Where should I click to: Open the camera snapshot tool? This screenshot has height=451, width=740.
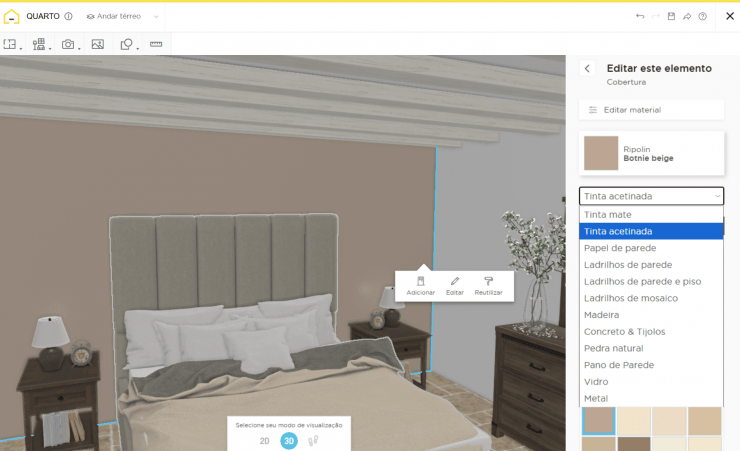[70, 44]
